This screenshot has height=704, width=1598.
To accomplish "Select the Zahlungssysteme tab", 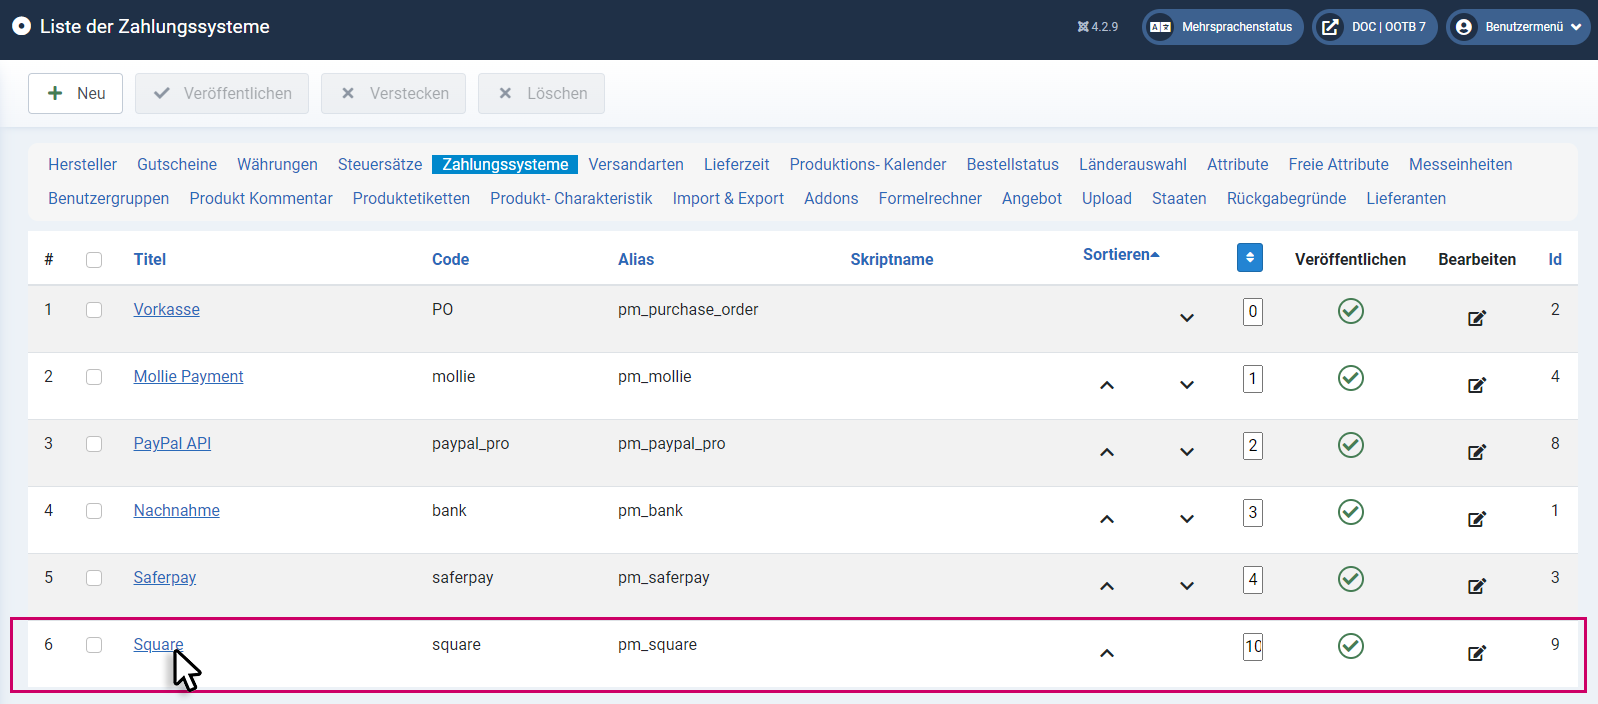I will 505,164.
